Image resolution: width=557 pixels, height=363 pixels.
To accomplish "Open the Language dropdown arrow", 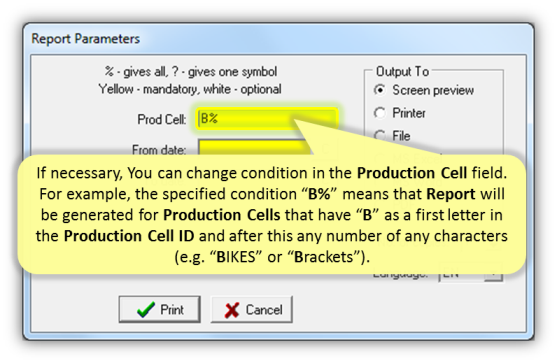I will click(494, 272).
